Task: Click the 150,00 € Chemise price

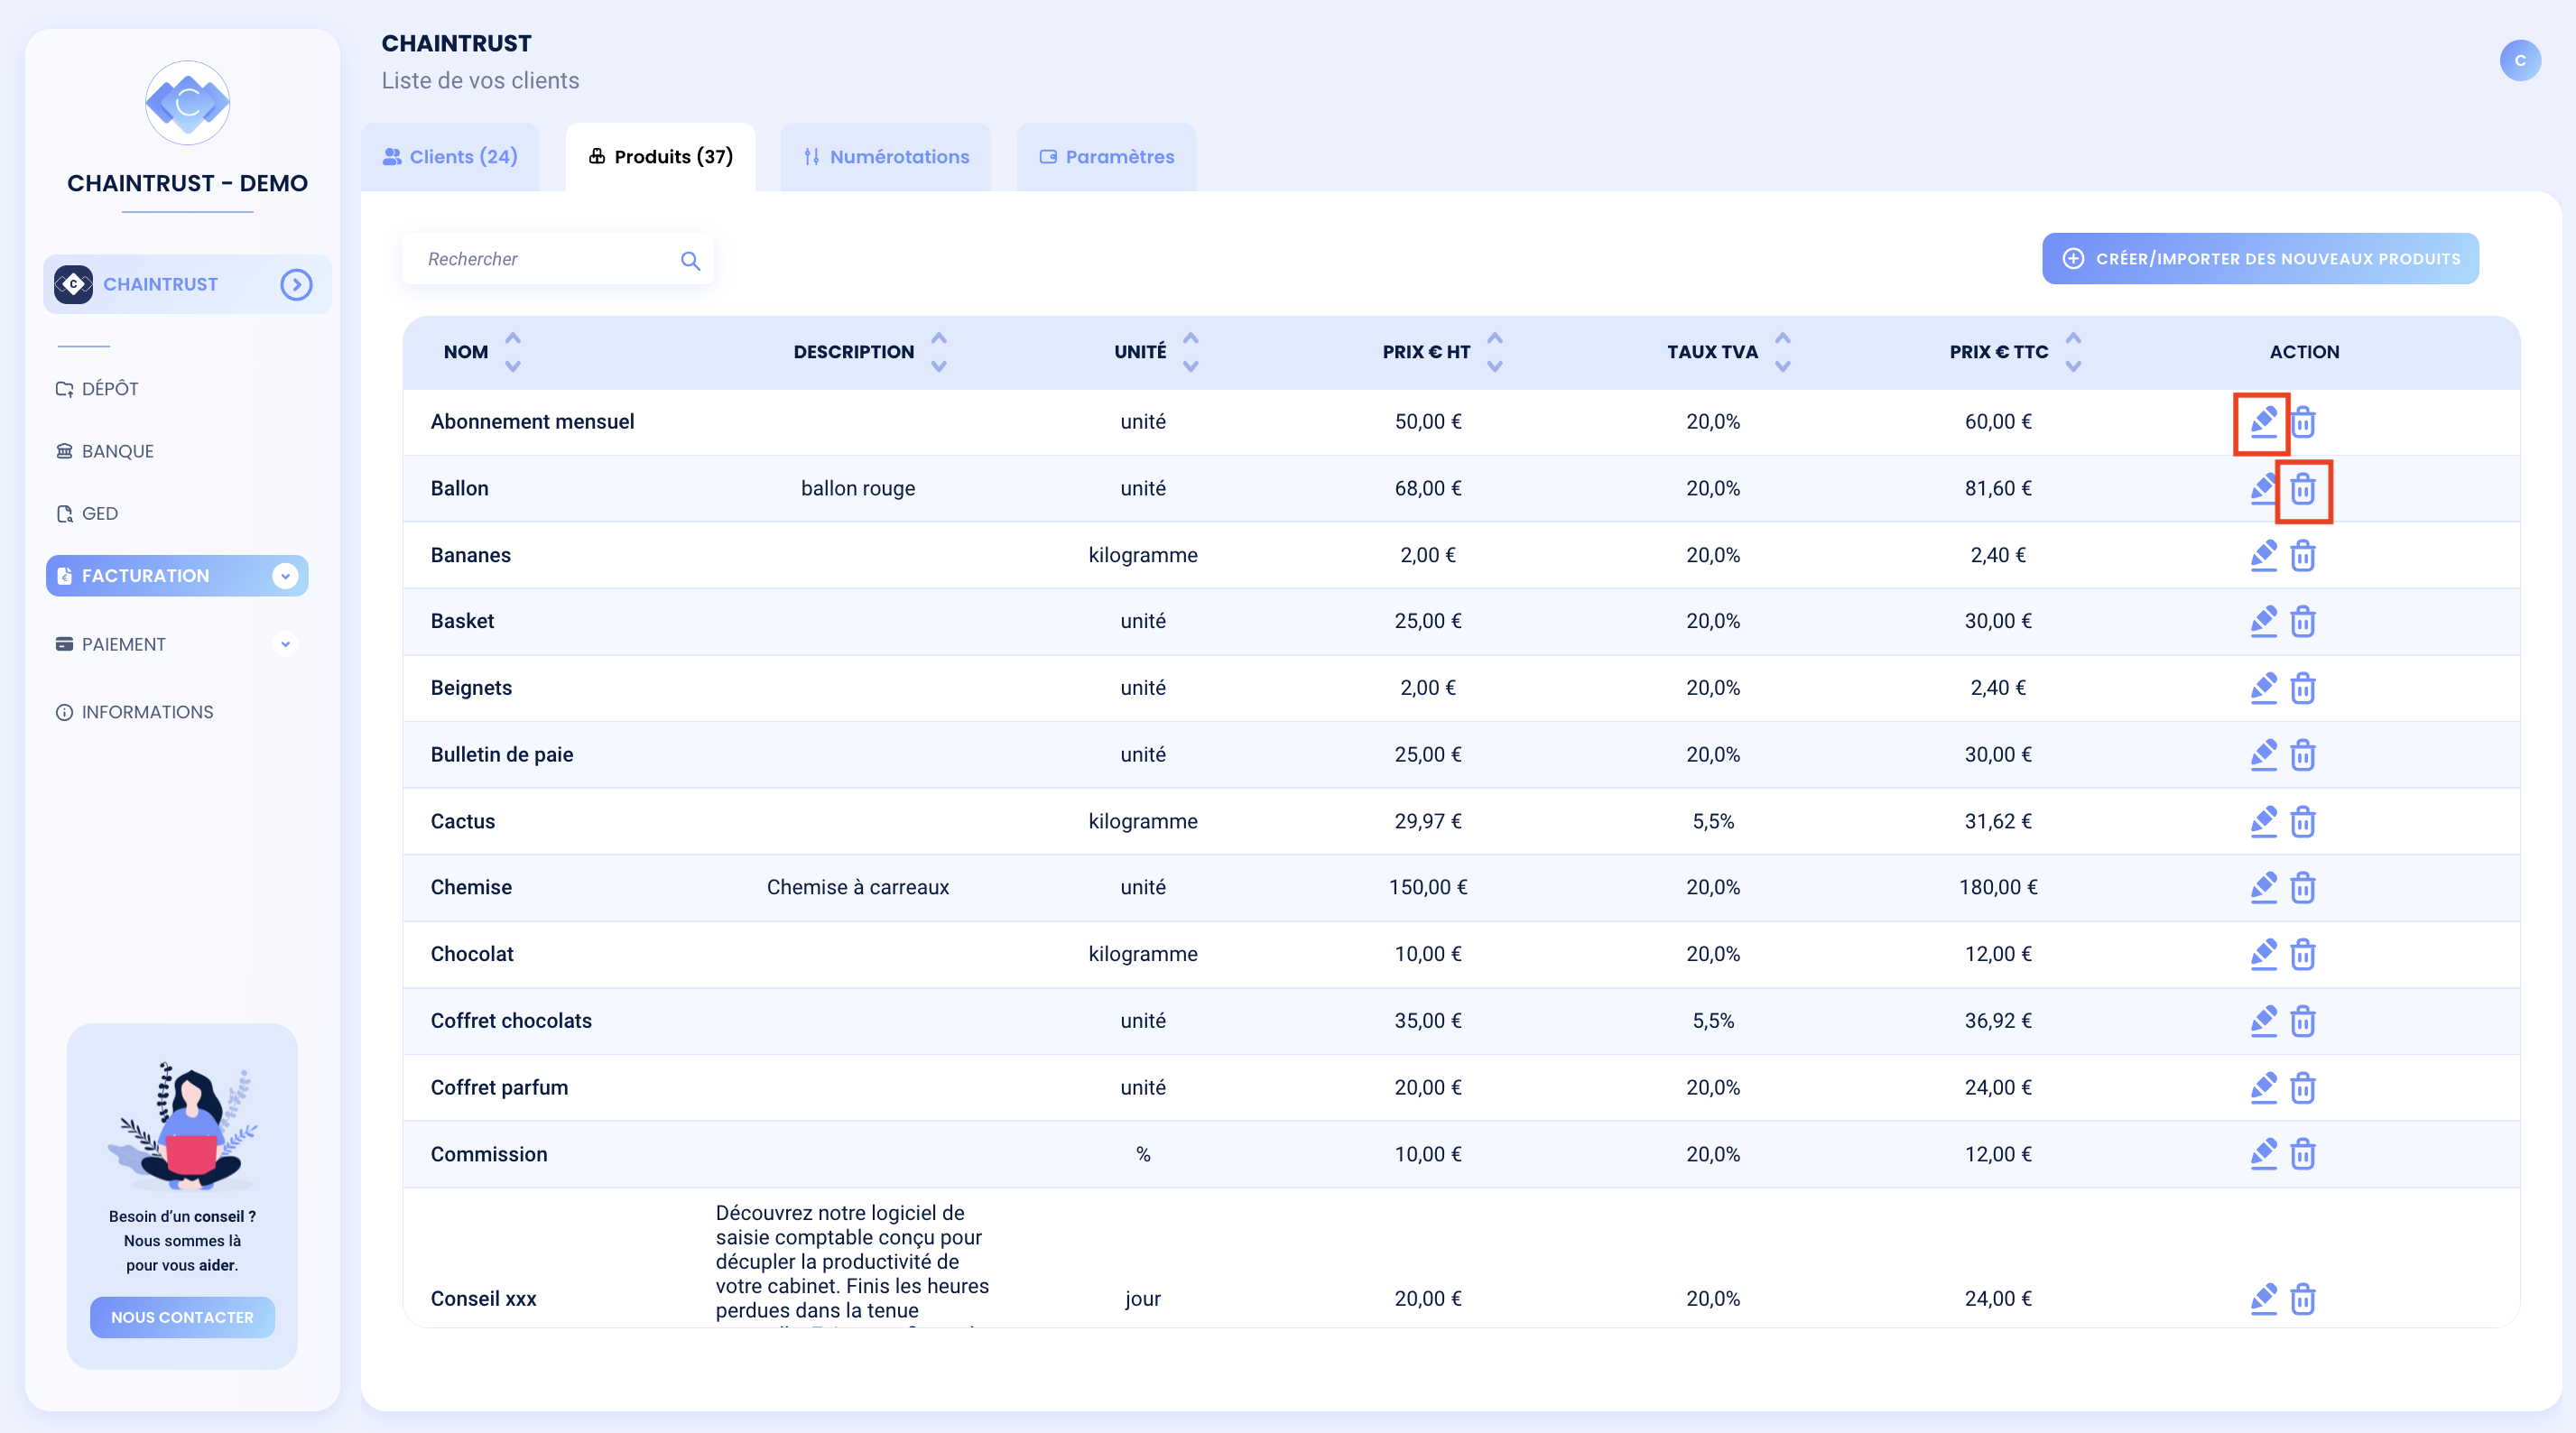Action: pos(1428,887)
